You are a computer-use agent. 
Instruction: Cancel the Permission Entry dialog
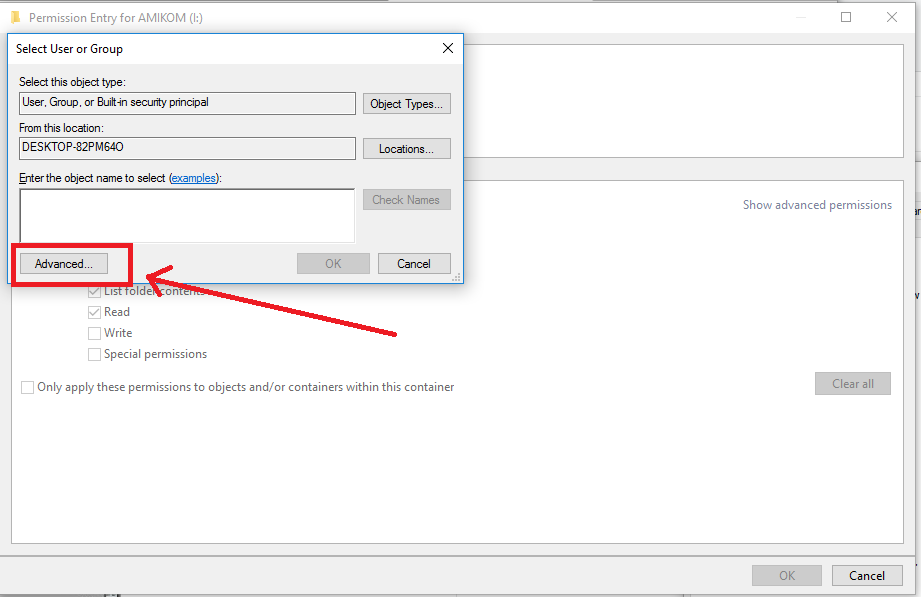tap(866, 575)
